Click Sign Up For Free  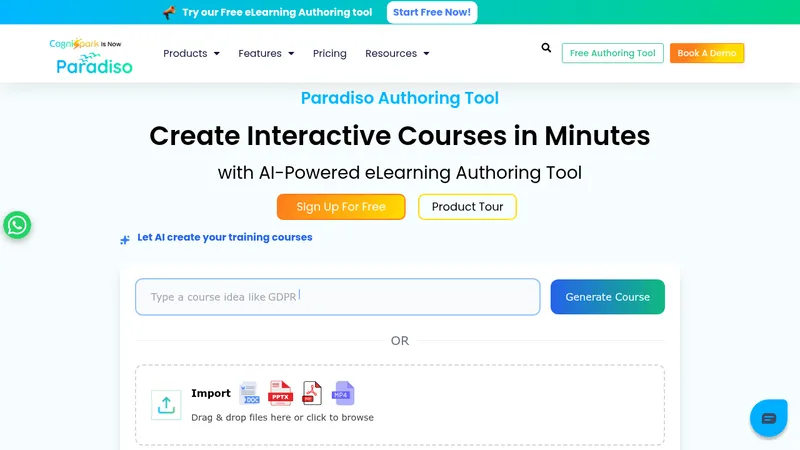[341, 207]
